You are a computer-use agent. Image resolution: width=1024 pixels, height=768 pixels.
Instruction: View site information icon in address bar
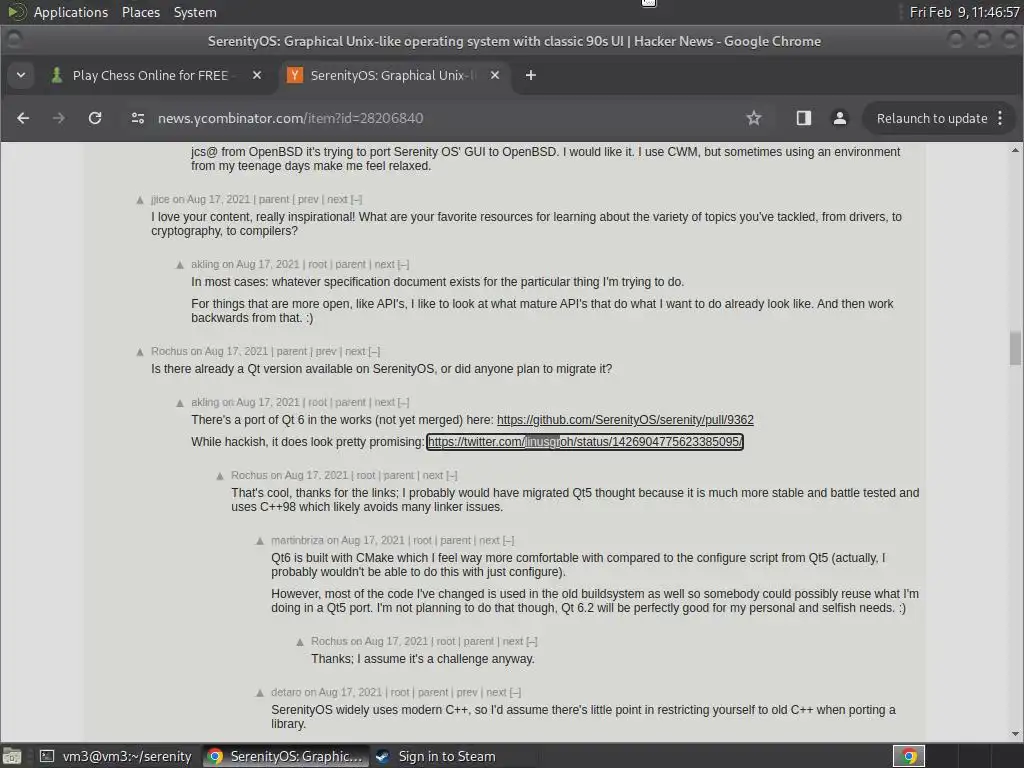click(138, 118)
